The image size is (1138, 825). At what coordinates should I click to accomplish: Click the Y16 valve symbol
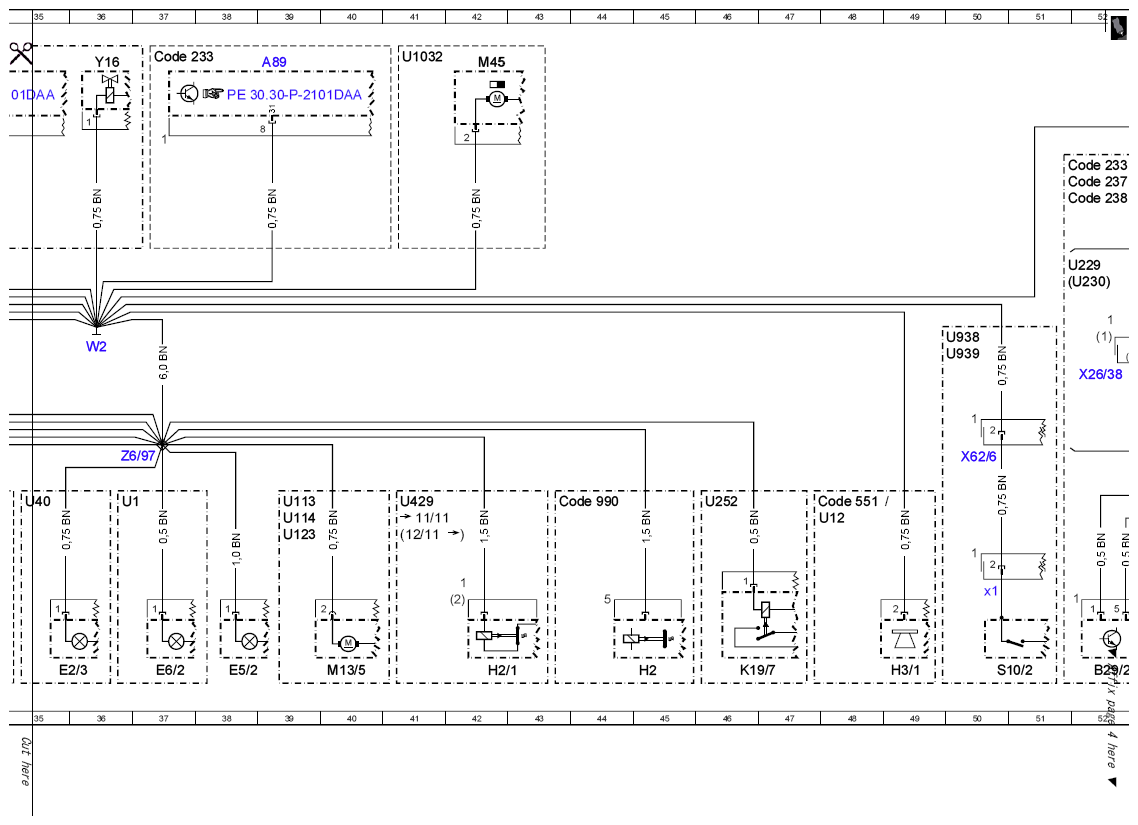pyautogui.click(x=110, y=89)
